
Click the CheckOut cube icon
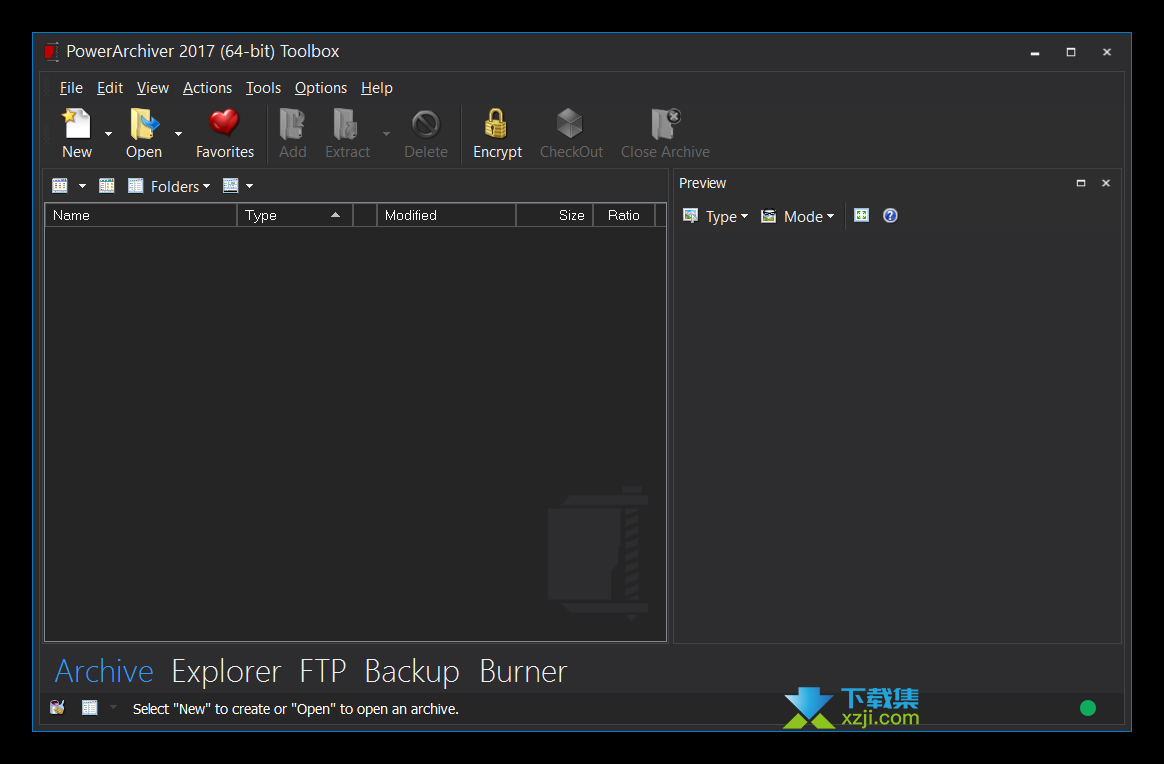[x=570, y=123]
